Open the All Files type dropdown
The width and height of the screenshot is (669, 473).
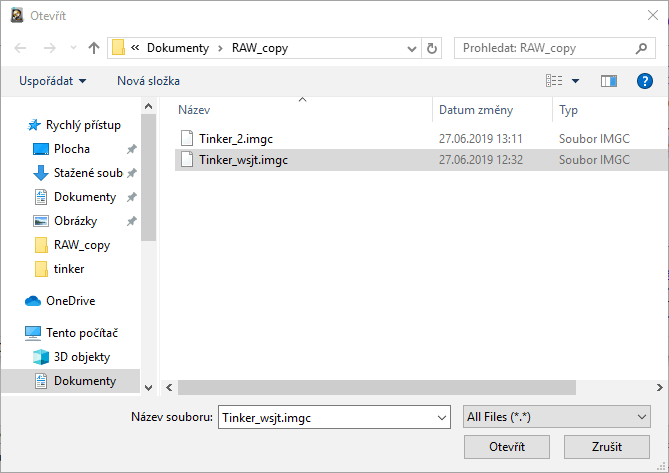click(557, 417)
